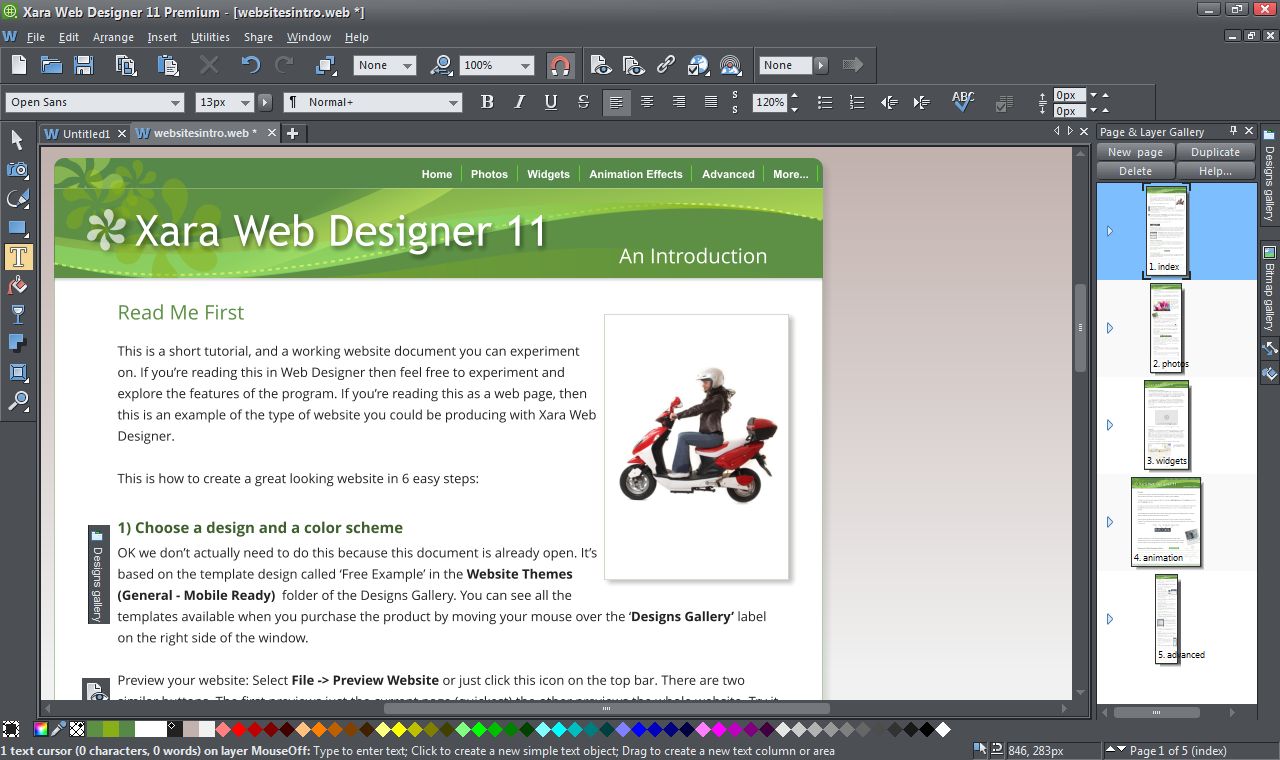Expand layers of 2. photos page

1109,328
